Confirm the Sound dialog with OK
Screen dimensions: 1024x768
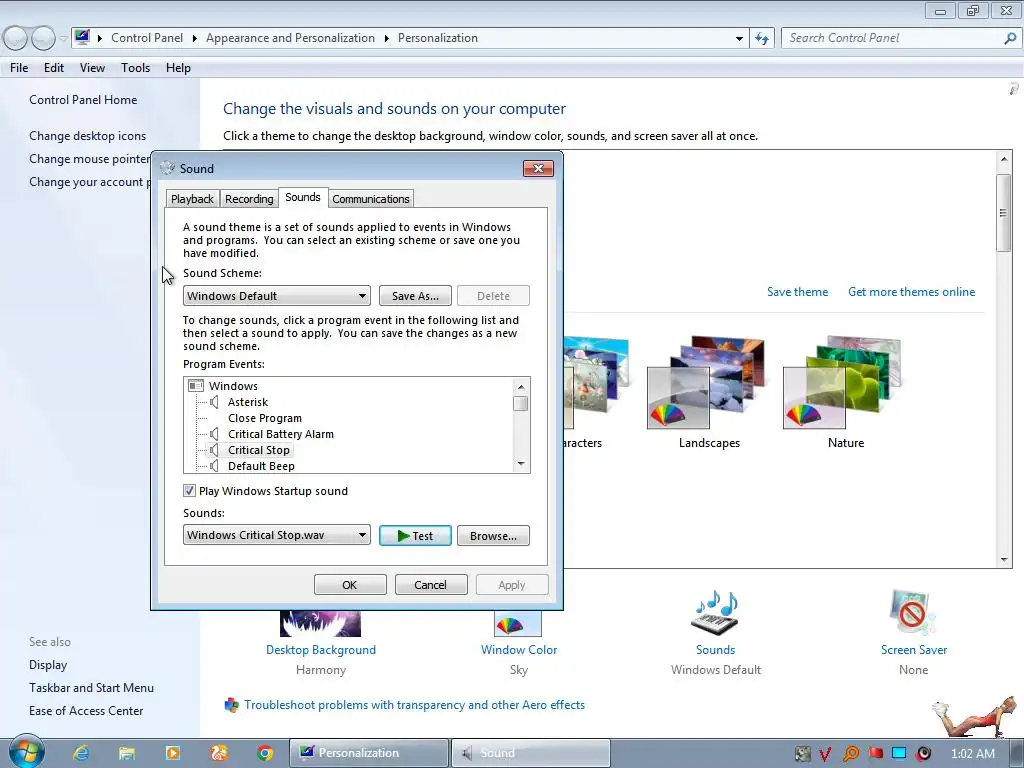[350, 584]
